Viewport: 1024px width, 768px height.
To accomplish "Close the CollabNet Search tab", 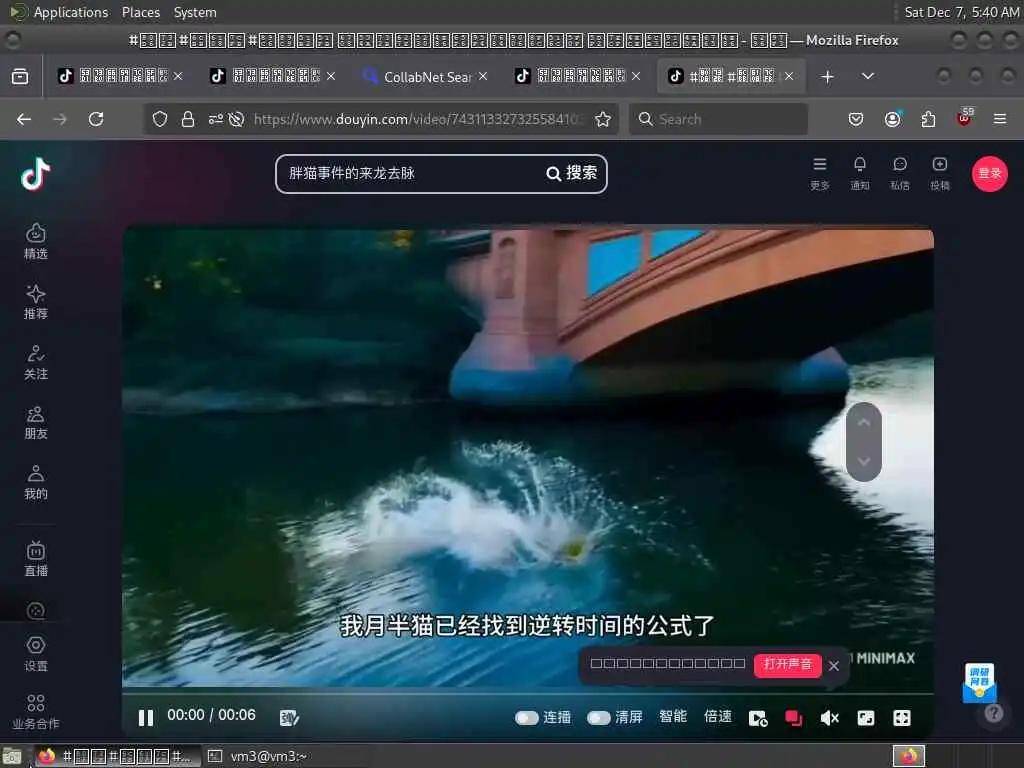I will pos(483,76).
